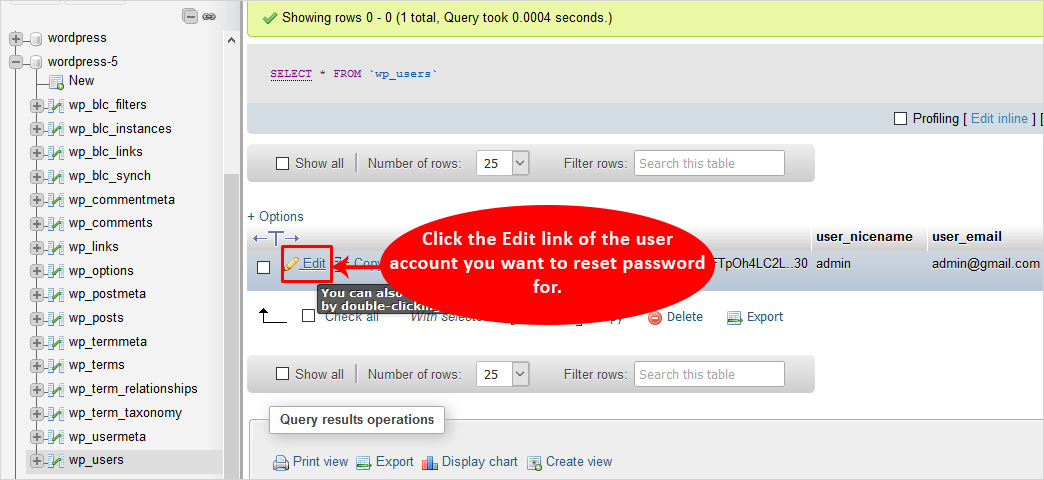Viewport: 1044px width, 480px height.
Task: Select wp_options table in the tree
Action: 100,271
